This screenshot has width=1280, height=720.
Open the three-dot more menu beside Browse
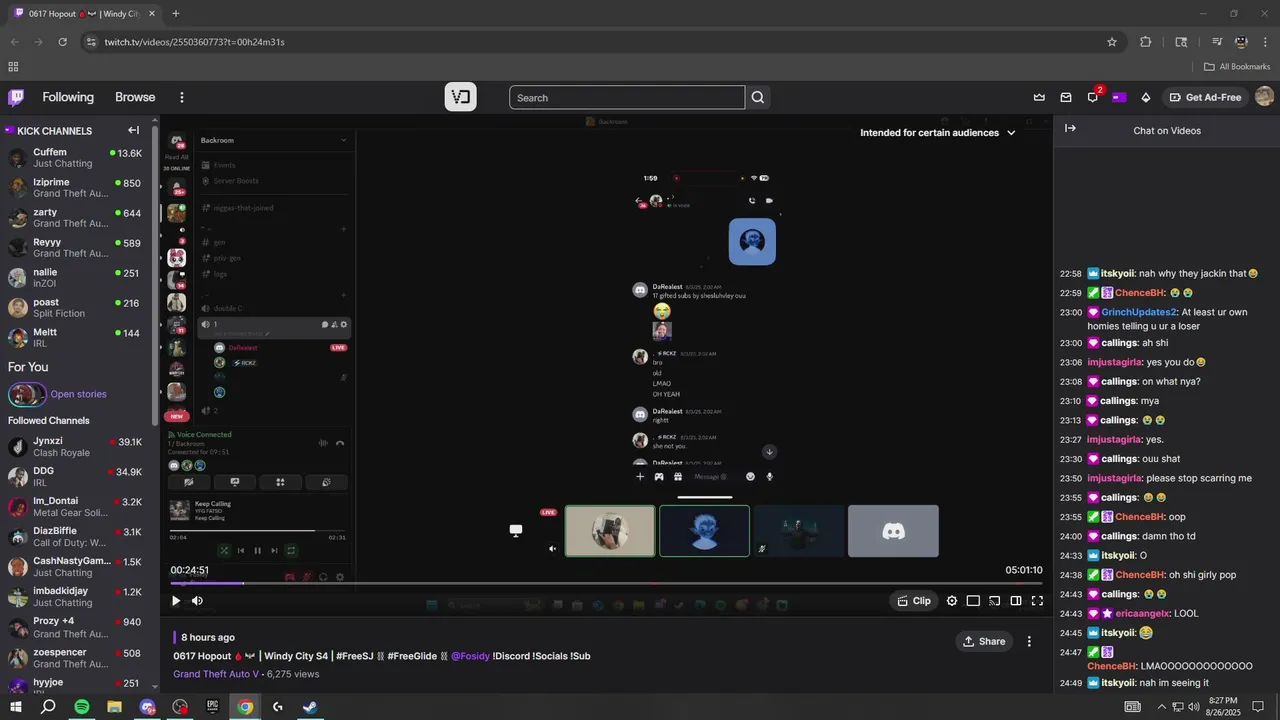182,97
